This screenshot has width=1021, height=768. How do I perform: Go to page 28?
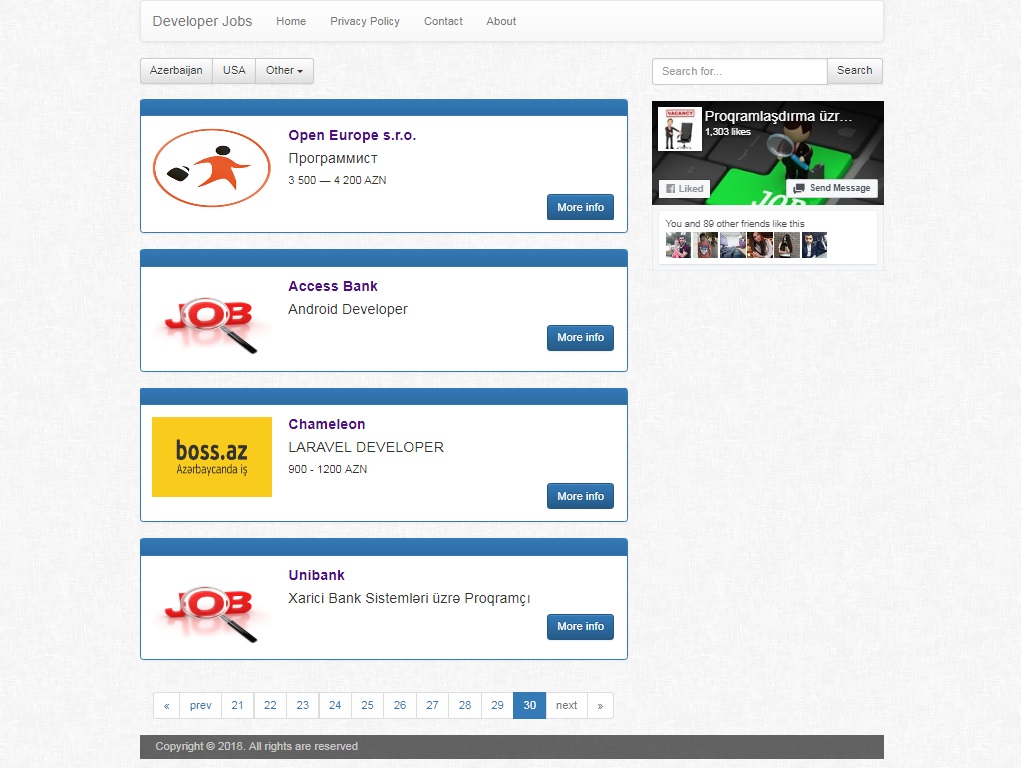coord(465,705)
